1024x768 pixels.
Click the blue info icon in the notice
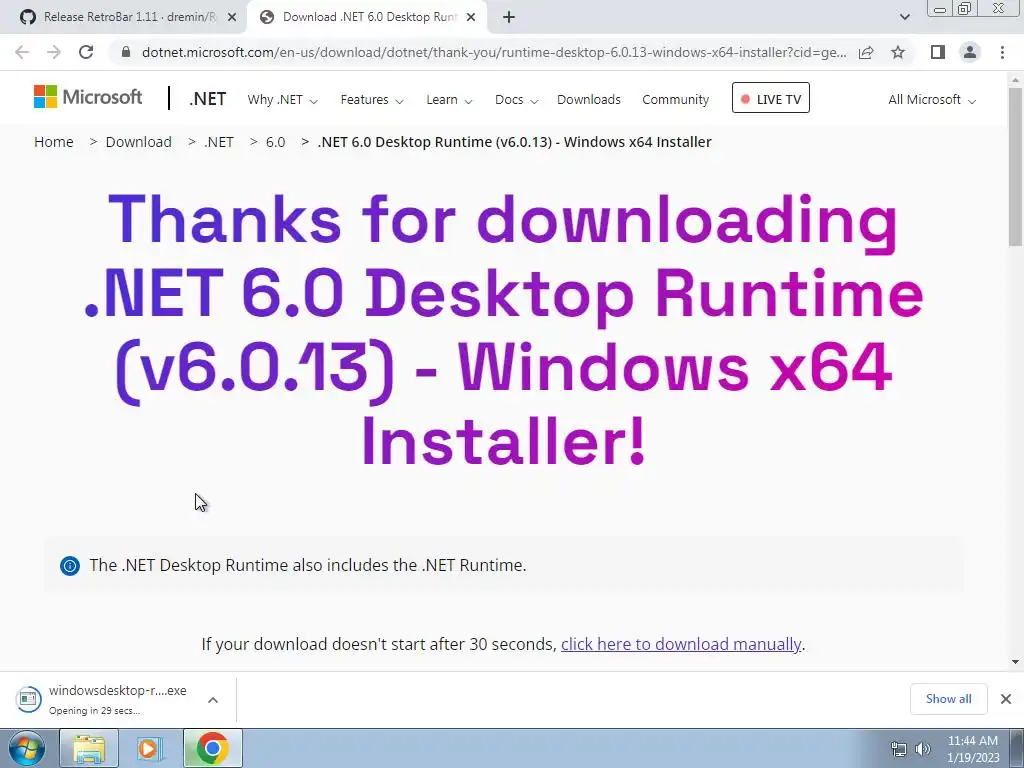pos(70,566)
